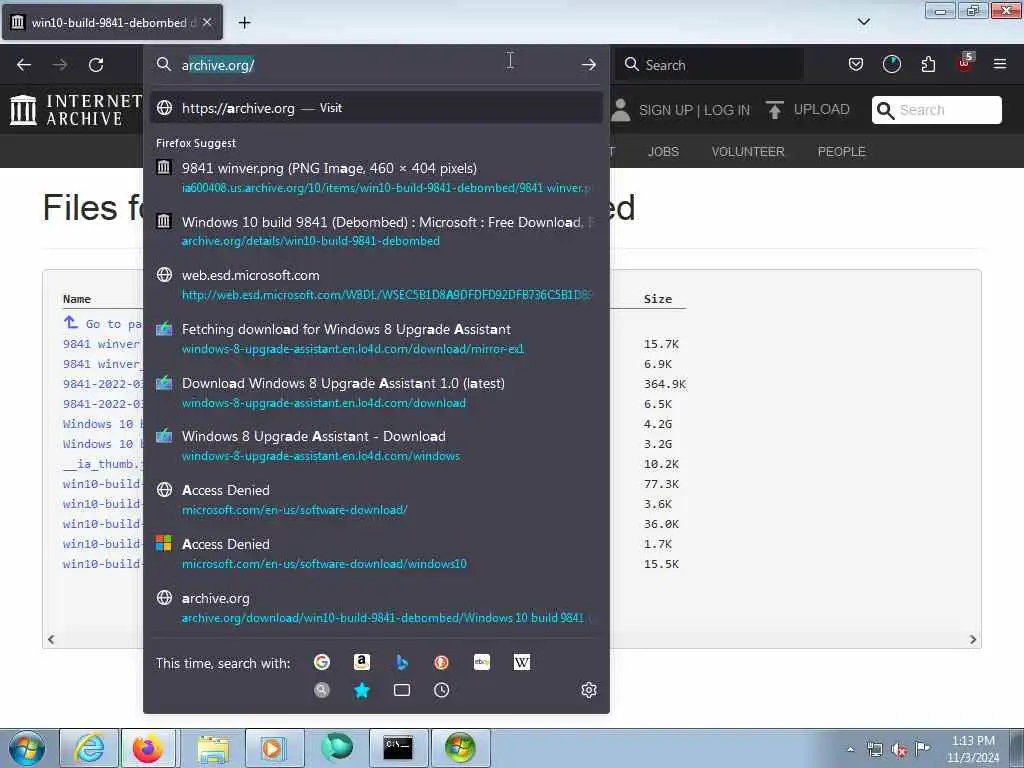Click the Go arrow in the address bar
1024x768 pixels.
coord(588,65)
